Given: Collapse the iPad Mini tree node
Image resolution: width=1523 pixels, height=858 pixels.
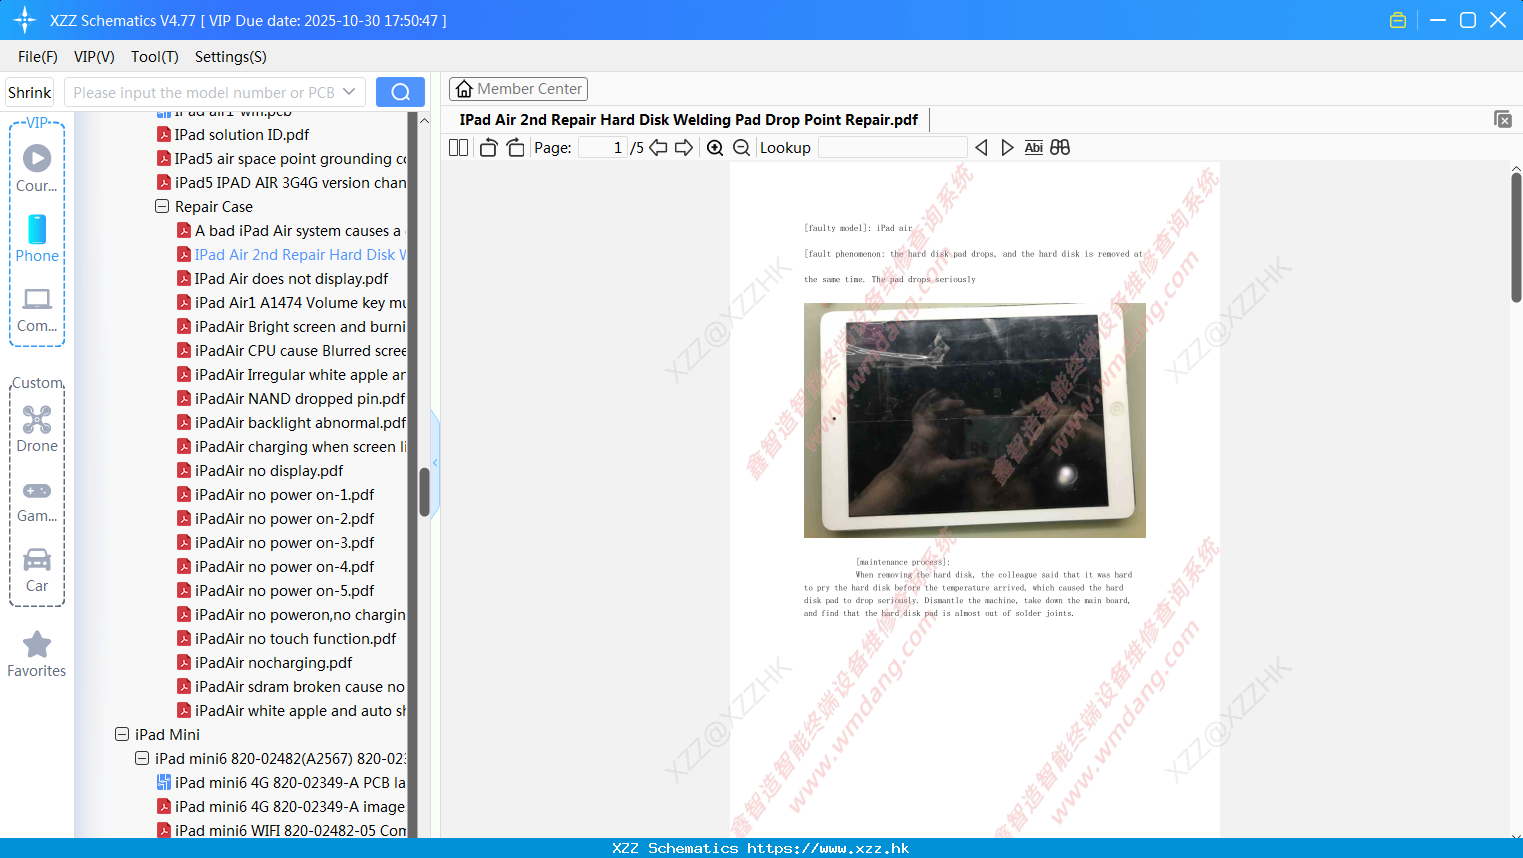Looking at the screenshot, I should [x=122, y=735].
